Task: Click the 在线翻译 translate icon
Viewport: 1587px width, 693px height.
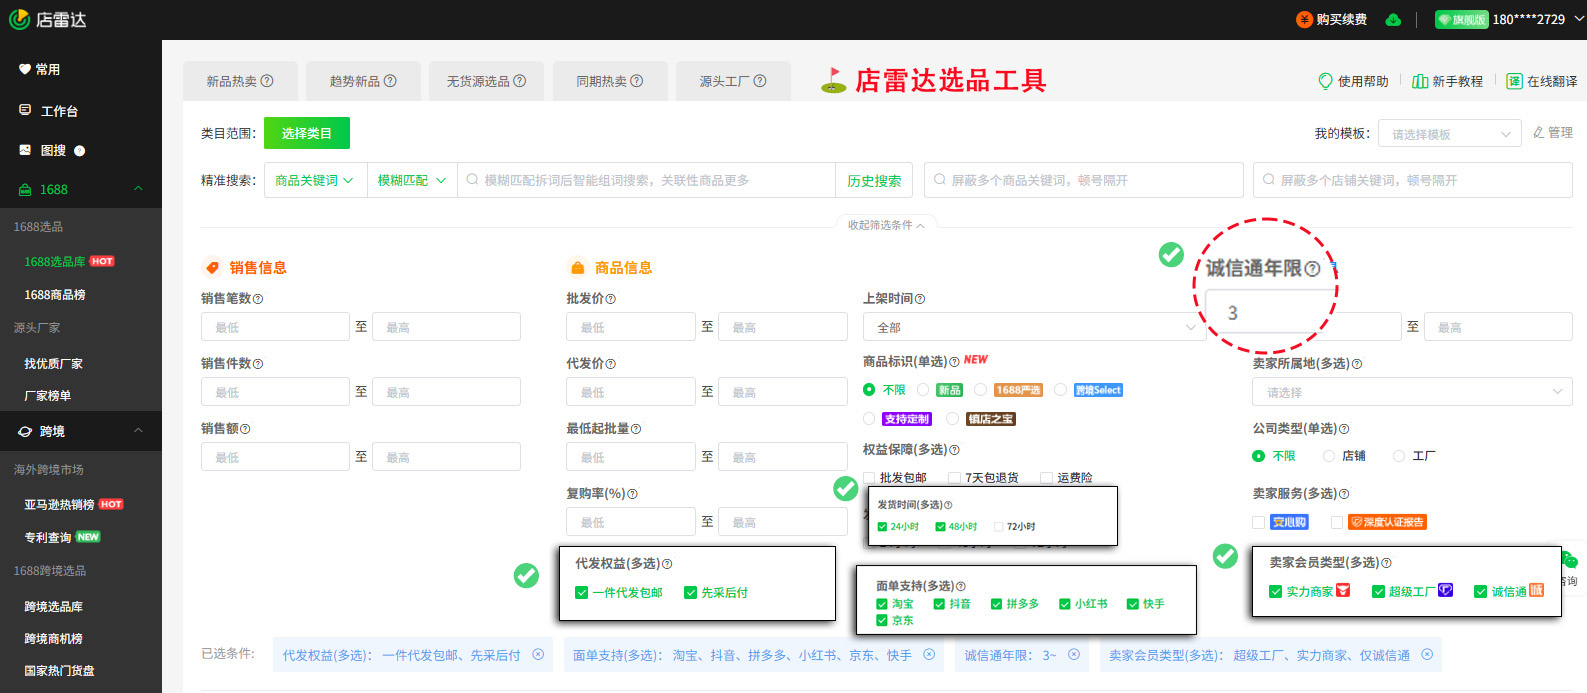Action: tap(1515, 81)
